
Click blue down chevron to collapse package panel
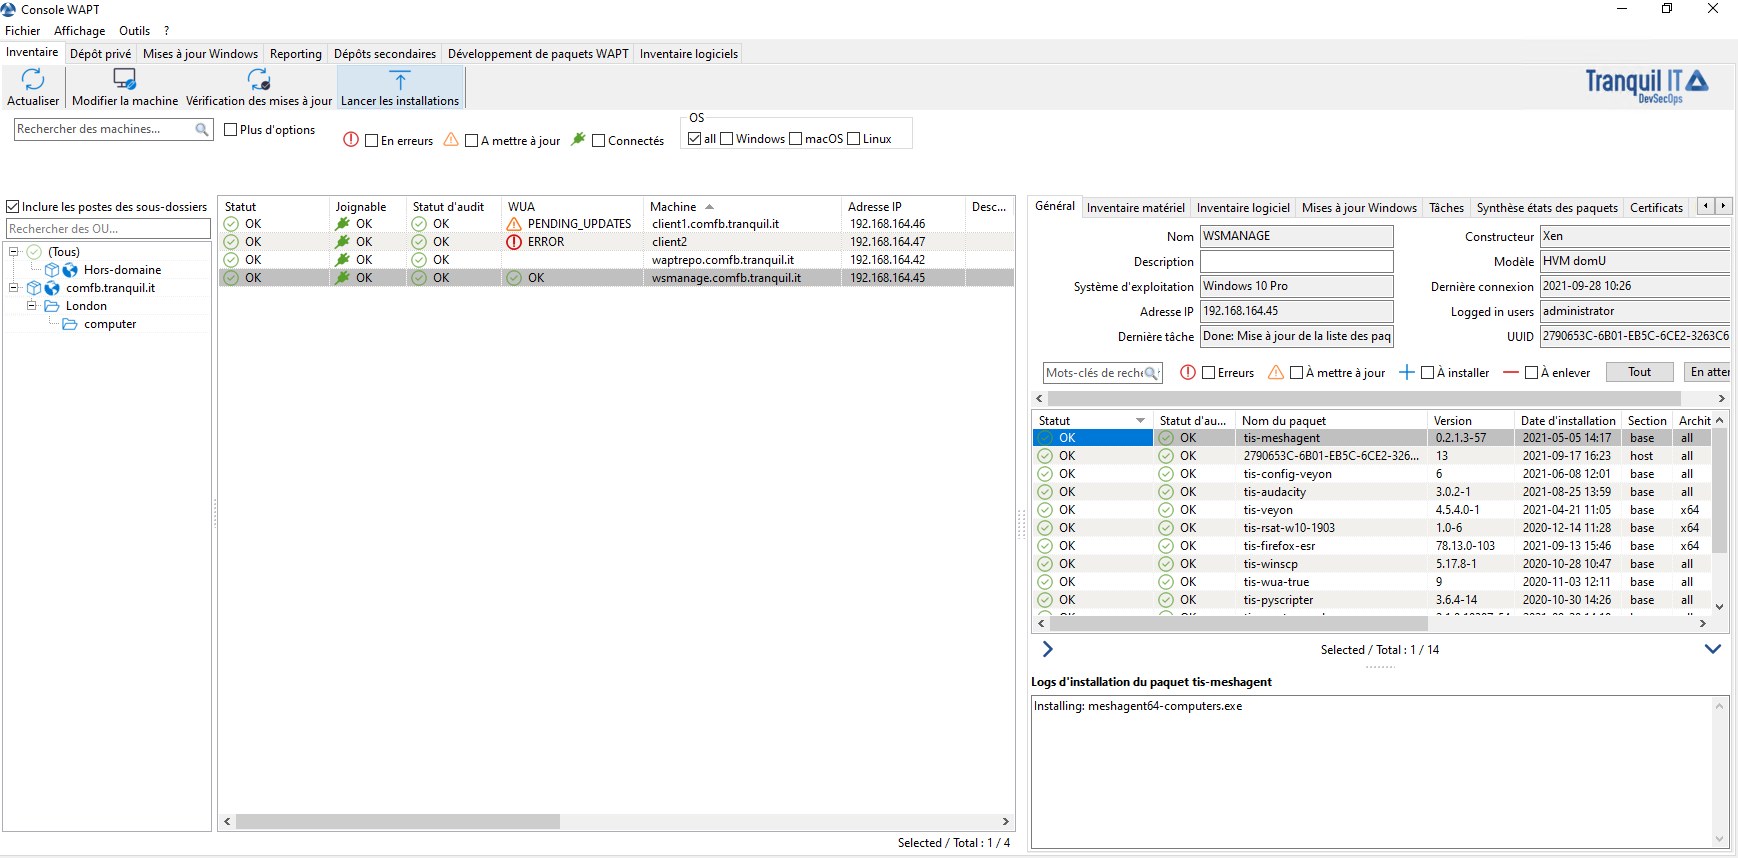pos(1712,649)
